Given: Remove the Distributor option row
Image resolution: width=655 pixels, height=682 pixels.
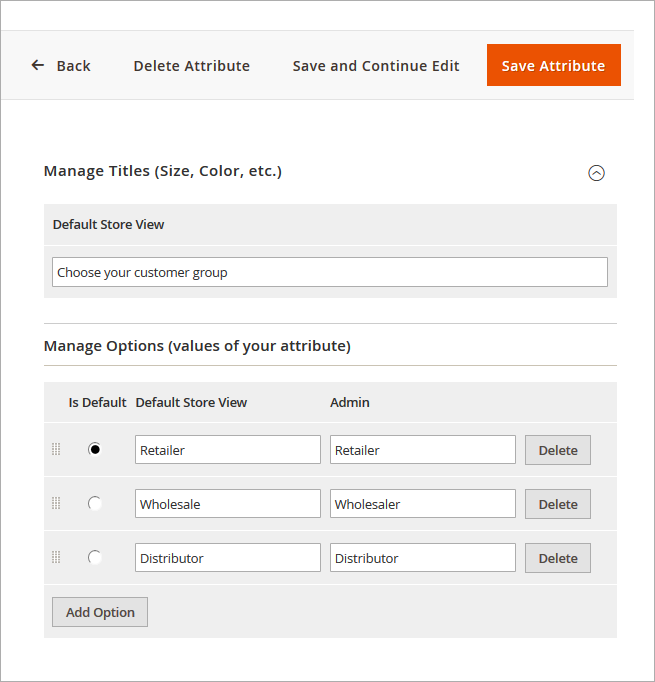Looking at the screenshot, I should point(558,558).
